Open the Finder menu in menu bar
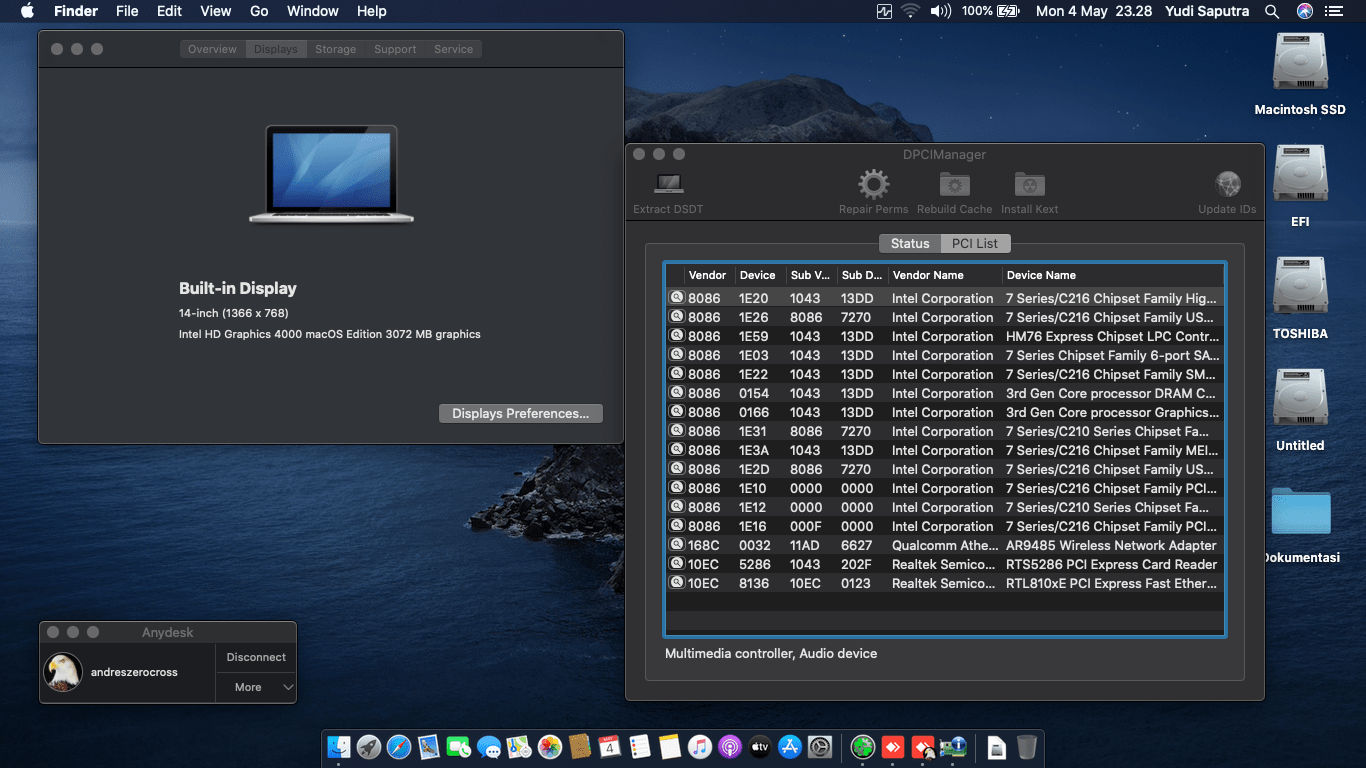This screenshot has height=768, width=1366. coord(75,11)
